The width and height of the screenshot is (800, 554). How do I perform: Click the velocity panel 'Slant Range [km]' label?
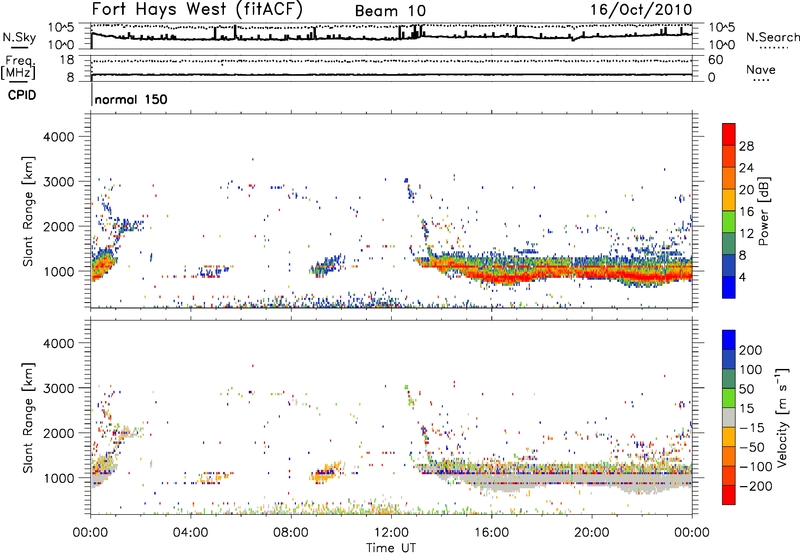pyautogui.click(x=28, y=418)
